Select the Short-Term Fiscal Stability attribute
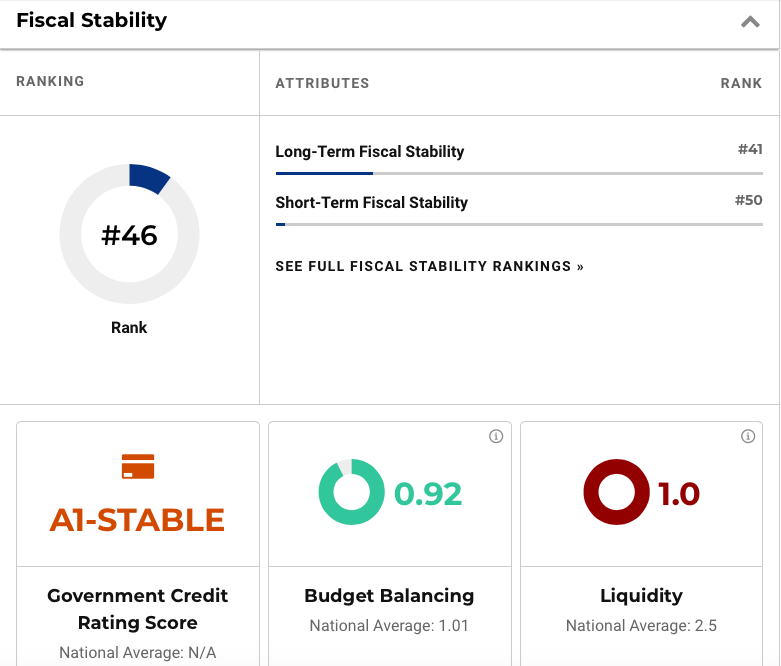The image size is (781, 666). [x=372, y=202]
